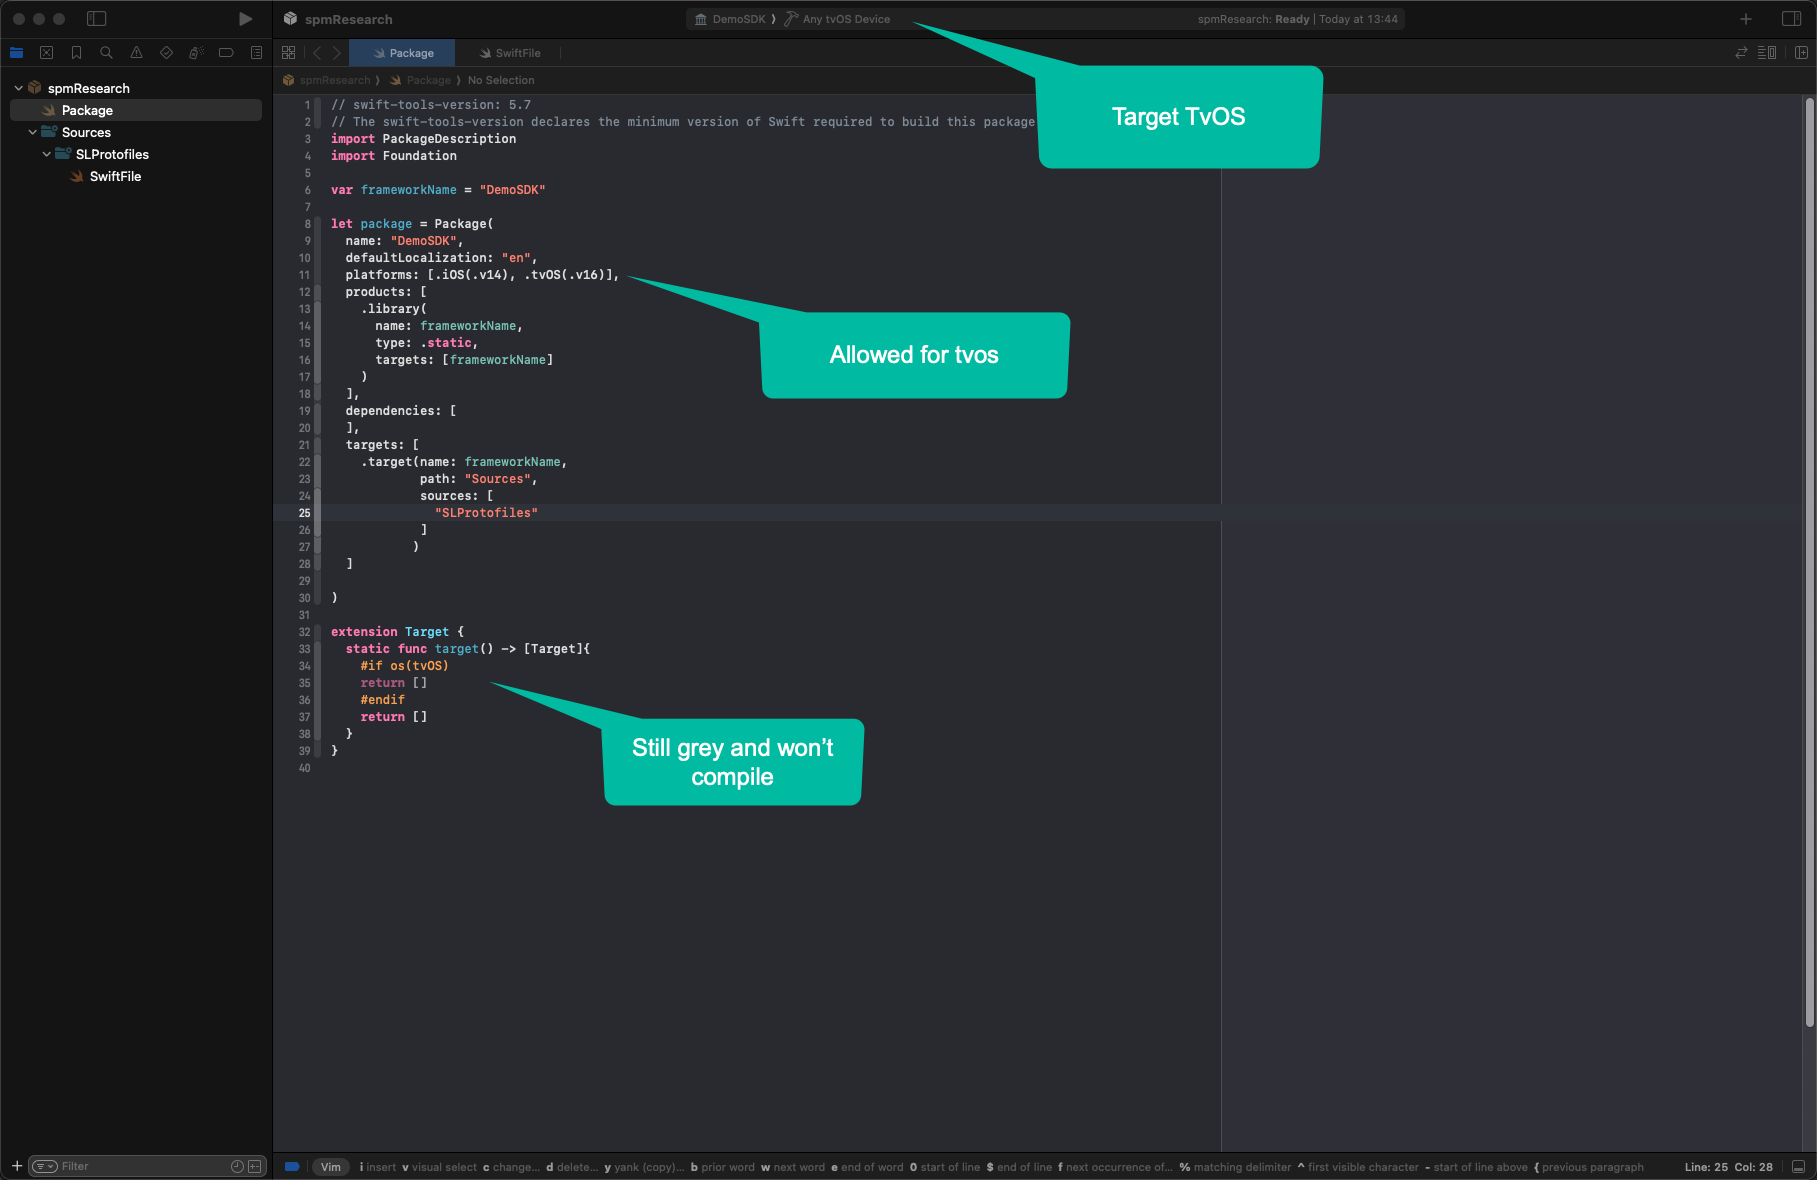The image size is (1817, 1180).
Task: Switch to the Package tab
Action: click(x=402, y=53)
